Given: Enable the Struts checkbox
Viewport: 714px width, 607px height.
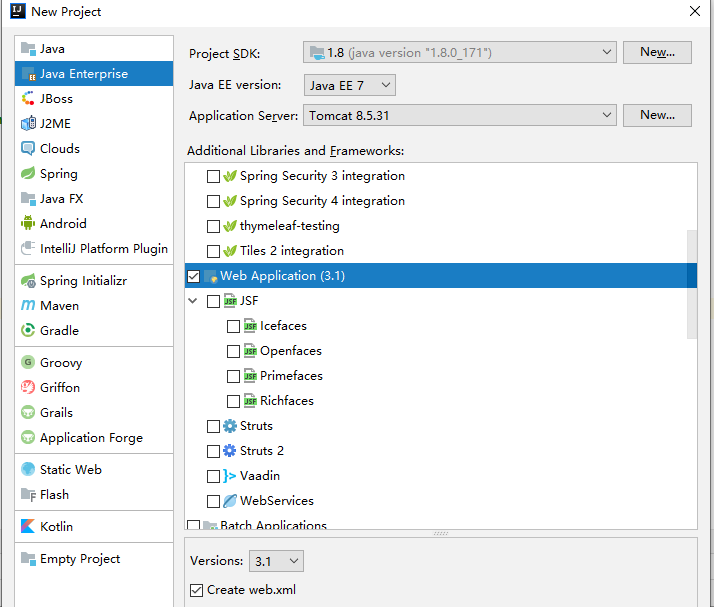Looking at the screenshot, I should point(213,427).
